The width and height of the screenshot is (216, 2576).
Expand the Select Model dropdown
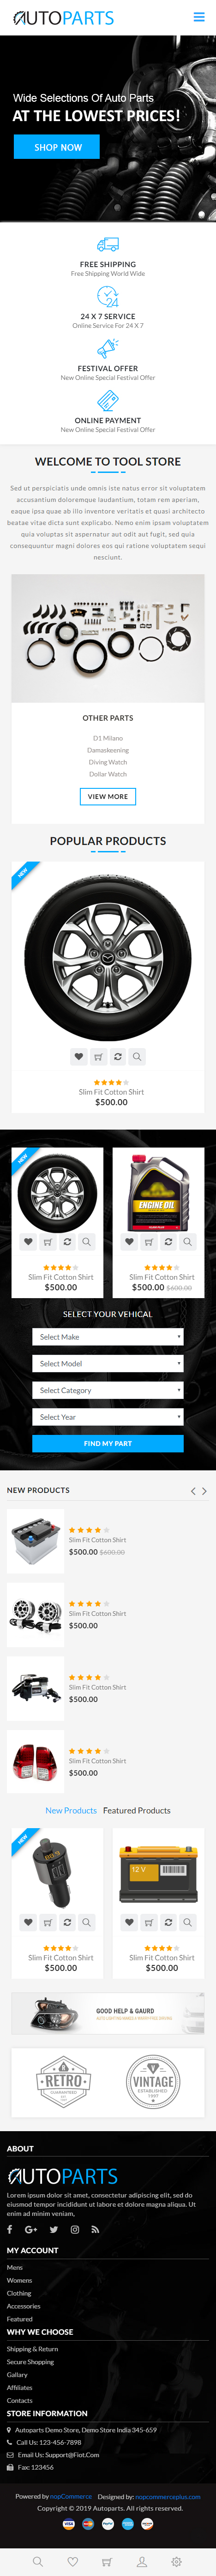108,1363
